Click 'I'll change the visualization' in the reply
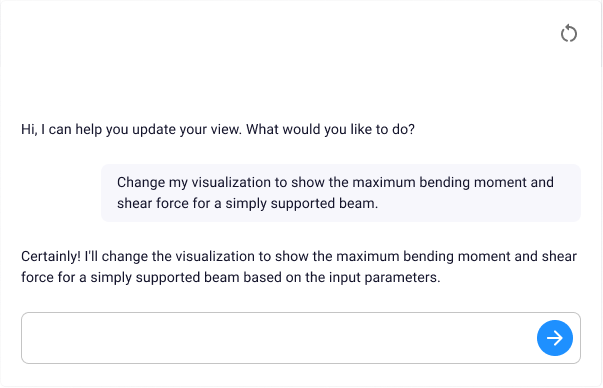 [x=167, y=256]
